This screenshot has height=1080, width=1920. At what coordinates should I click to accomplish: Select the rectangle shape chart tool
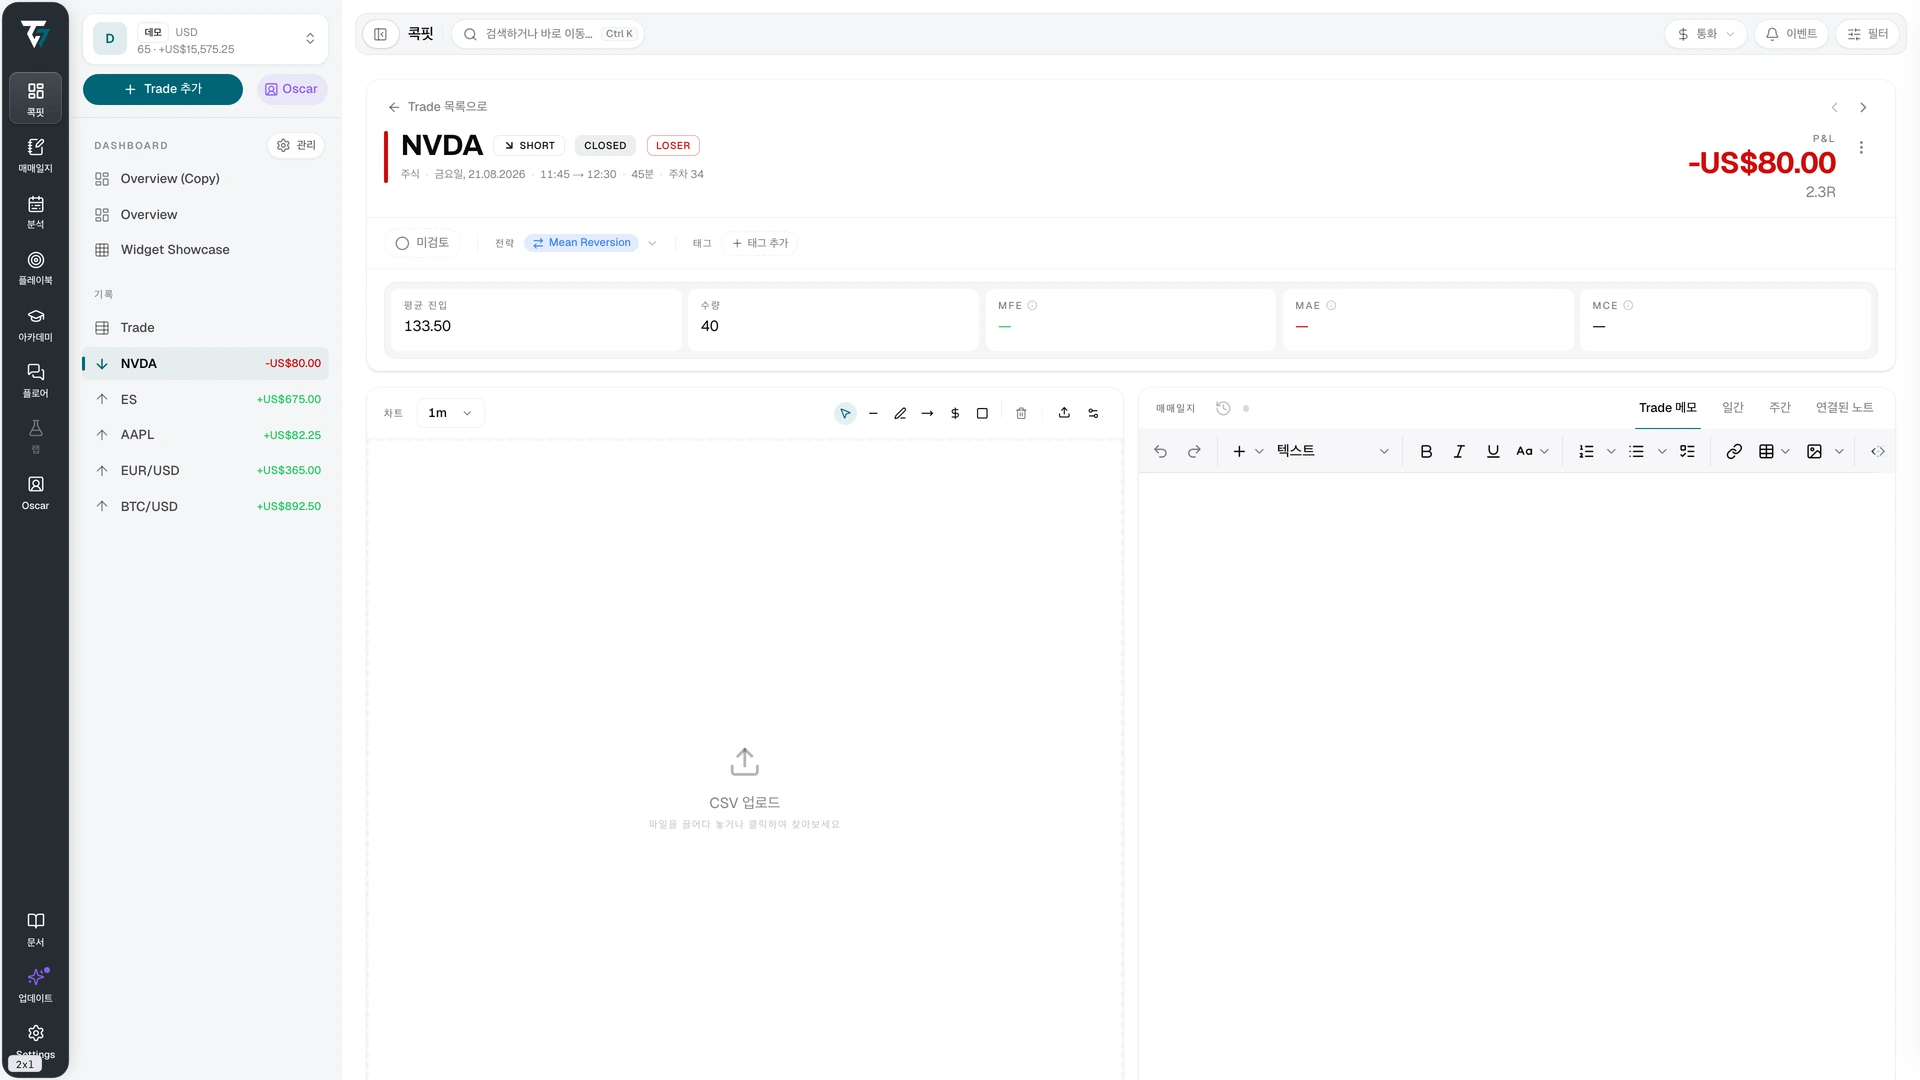tap(982, 413)
